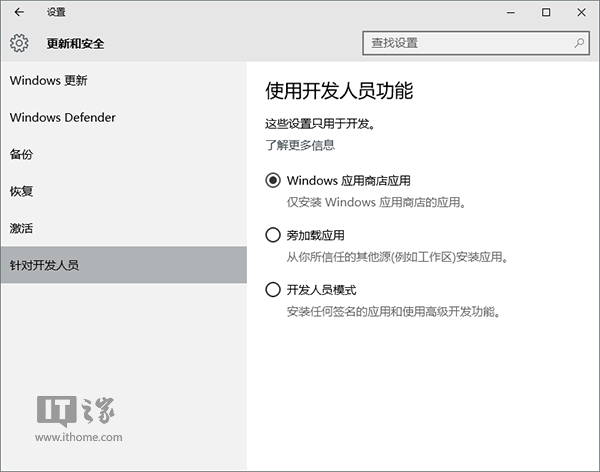Click the 使用开发人员功能 heading

pos(339,91)
